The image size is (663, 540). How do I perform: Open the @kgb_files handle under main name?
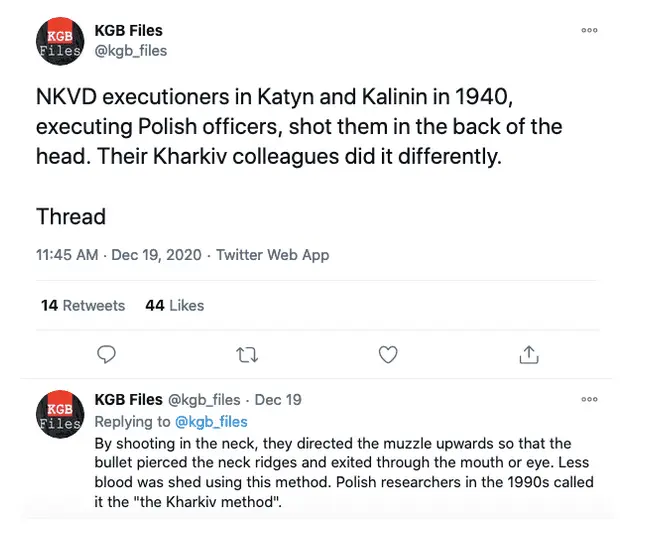click(130, 50)
